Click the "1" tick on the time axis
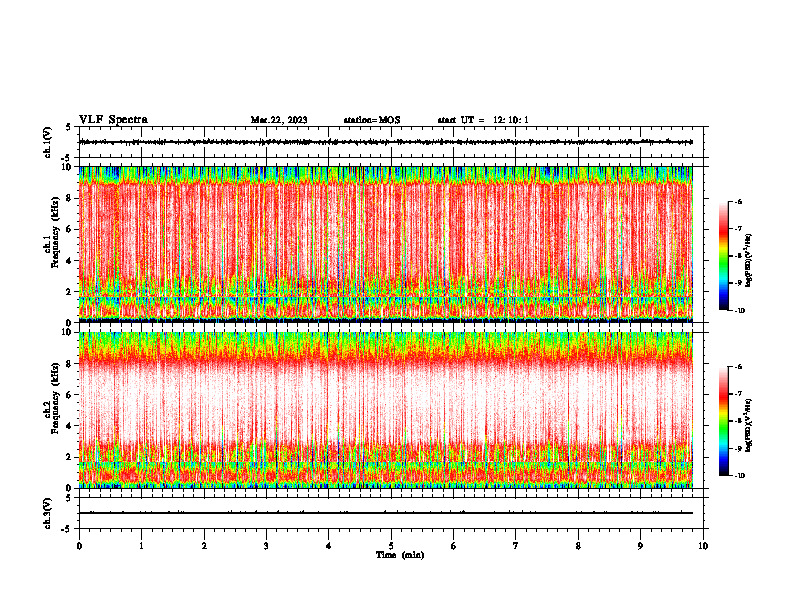 (142, 546)
